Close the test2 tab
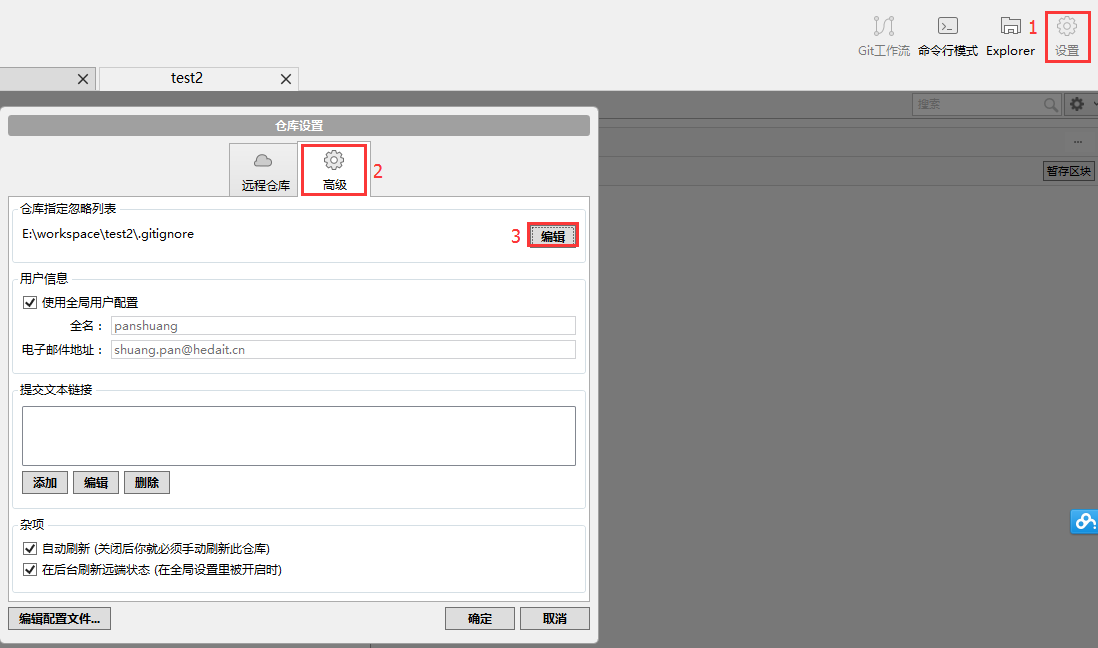This screenshot has width=1098, height=648. (286, 79)
